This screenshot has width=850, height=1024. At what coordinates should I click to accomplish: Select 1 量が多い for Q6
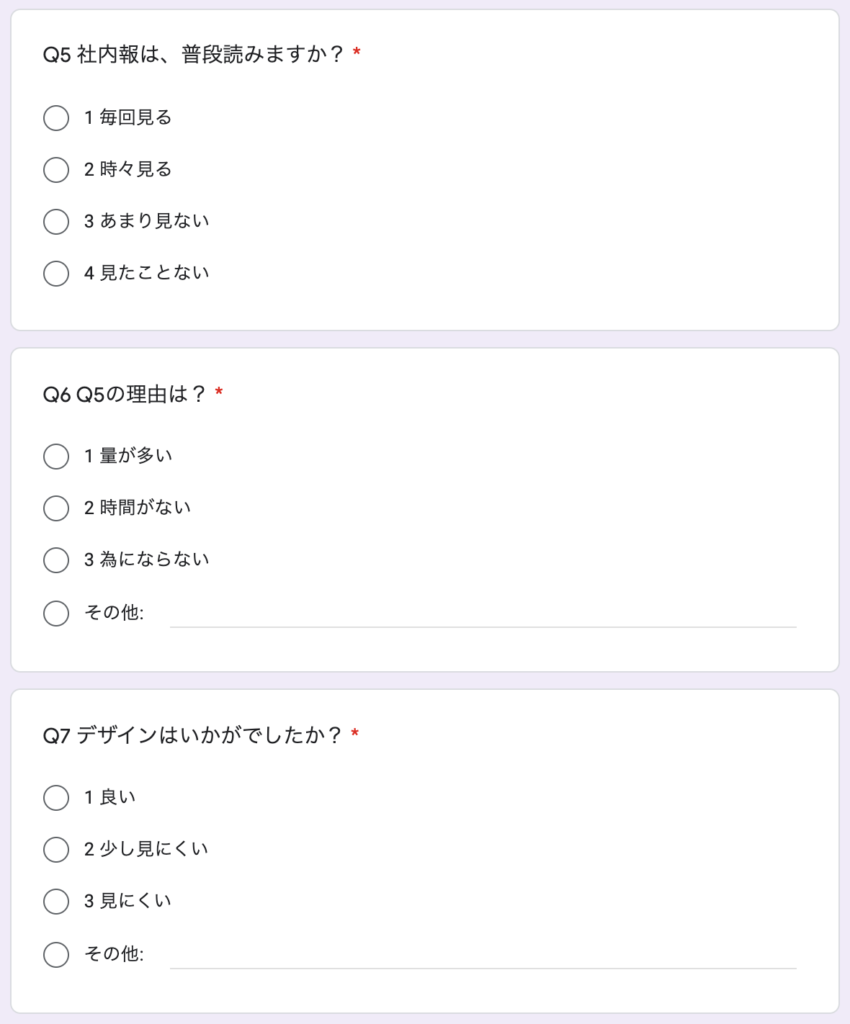(56, 456)
